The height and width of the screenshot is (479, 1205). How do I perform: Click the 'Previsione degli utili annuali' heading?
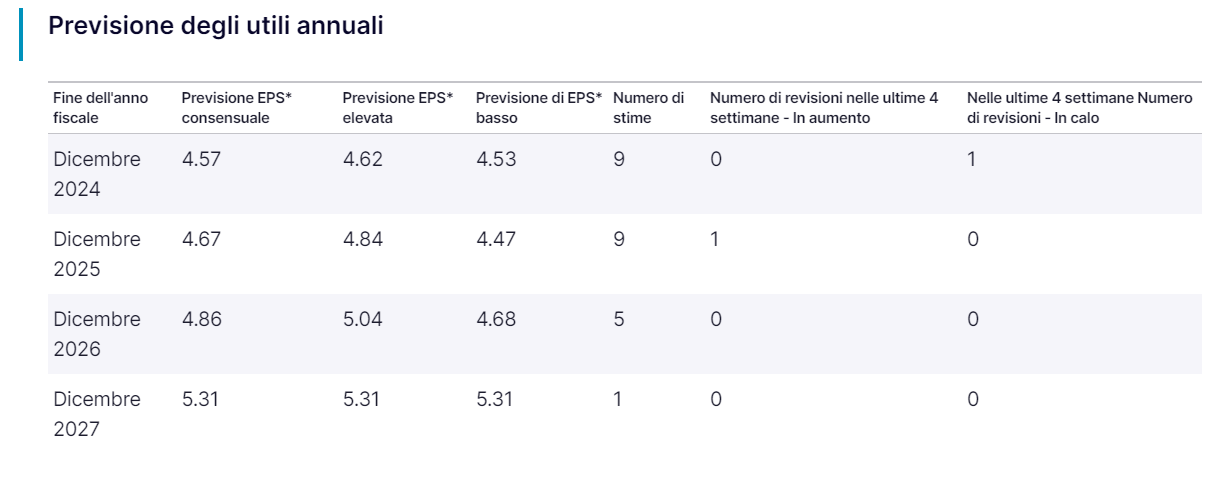[x=216, y=27]
